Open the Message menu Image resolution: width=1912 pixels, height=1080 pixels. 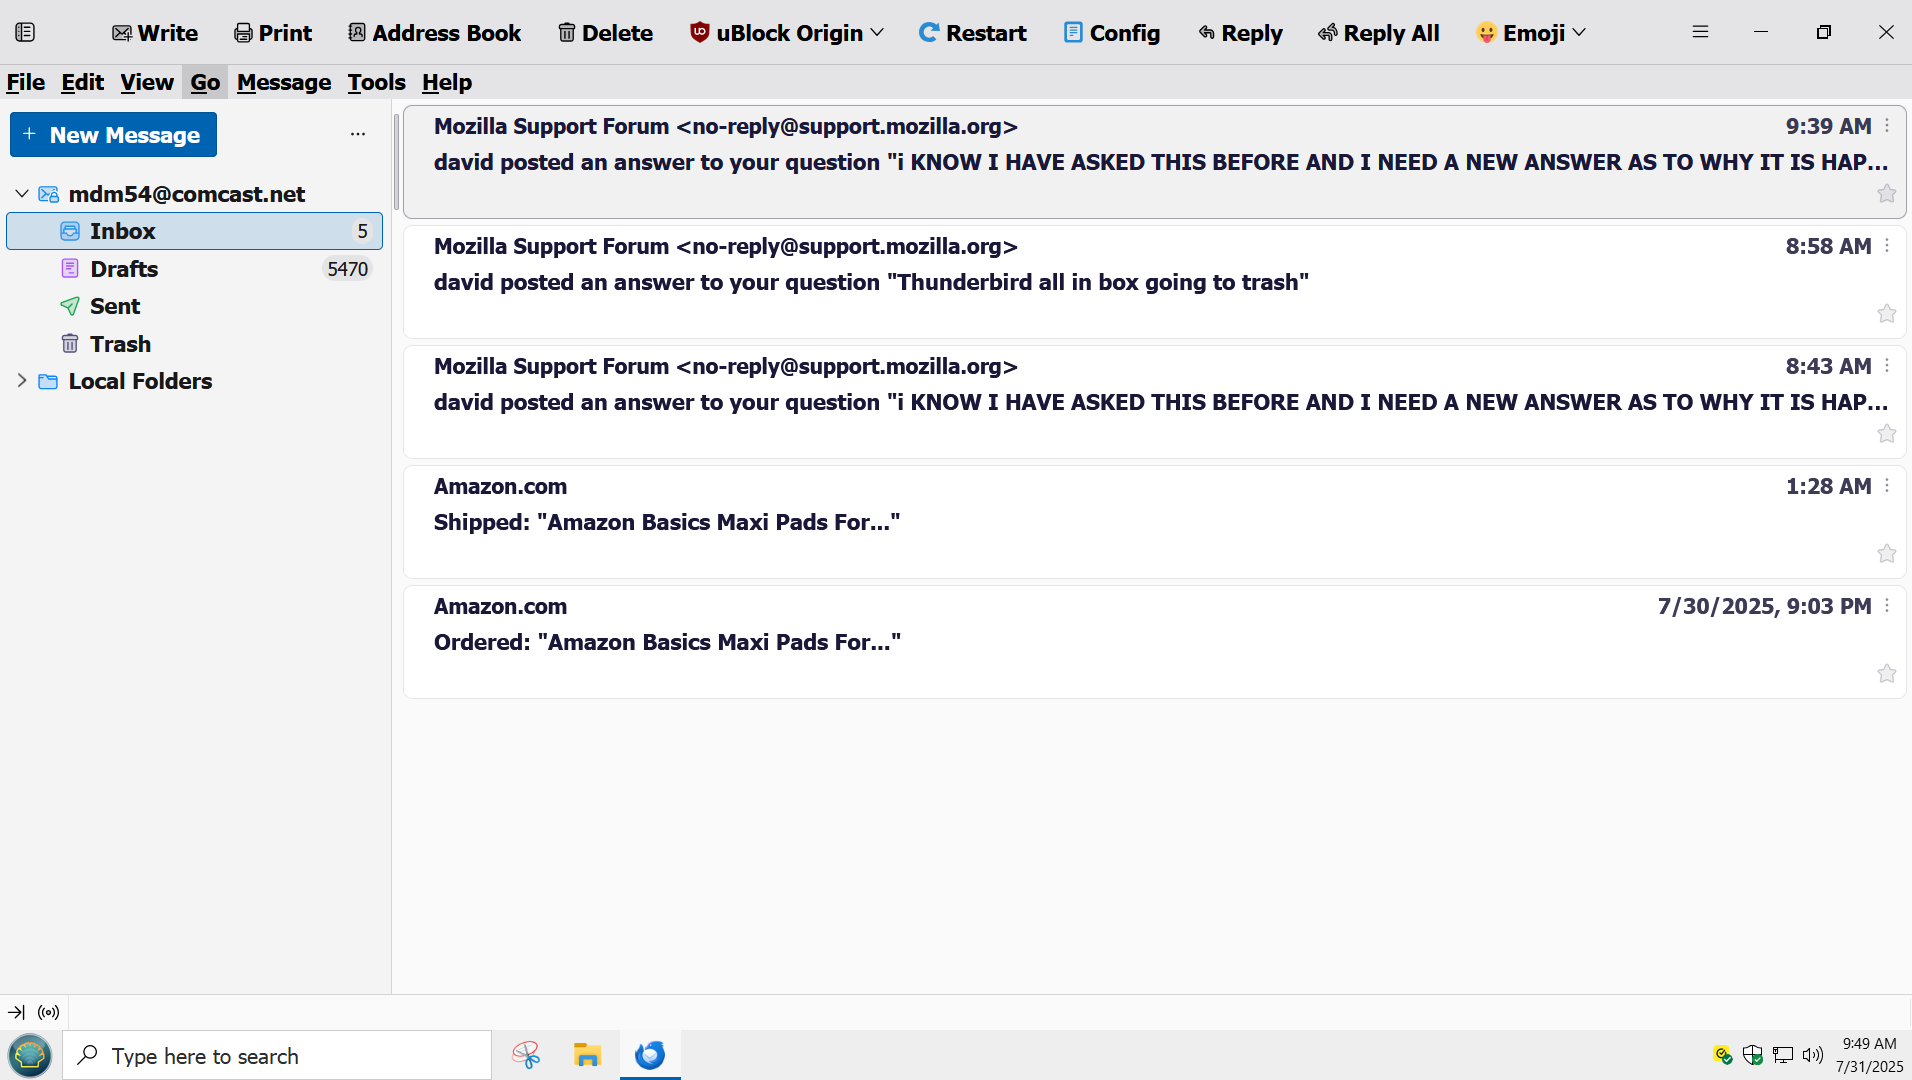pyautogui.click(x=284, y=82)
